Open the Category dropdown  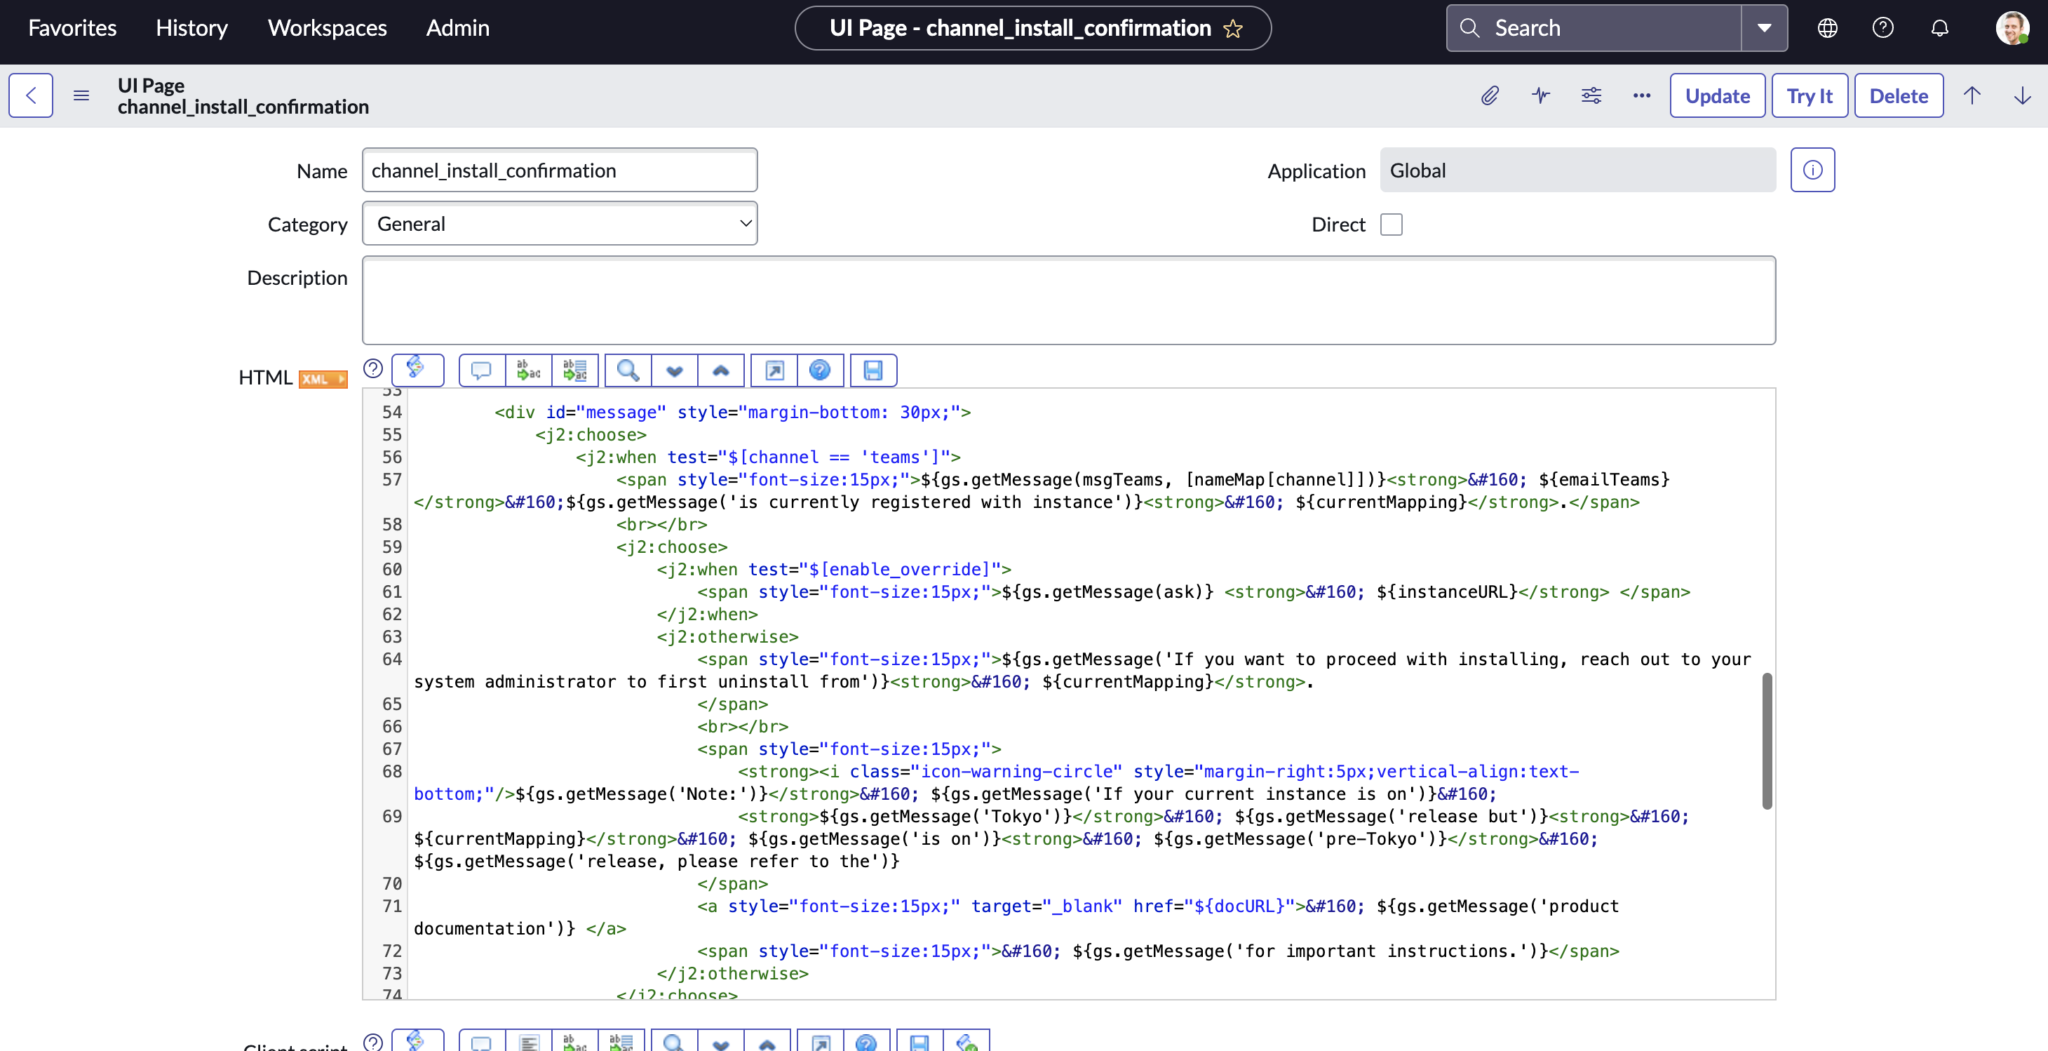[x=559, y=223]
